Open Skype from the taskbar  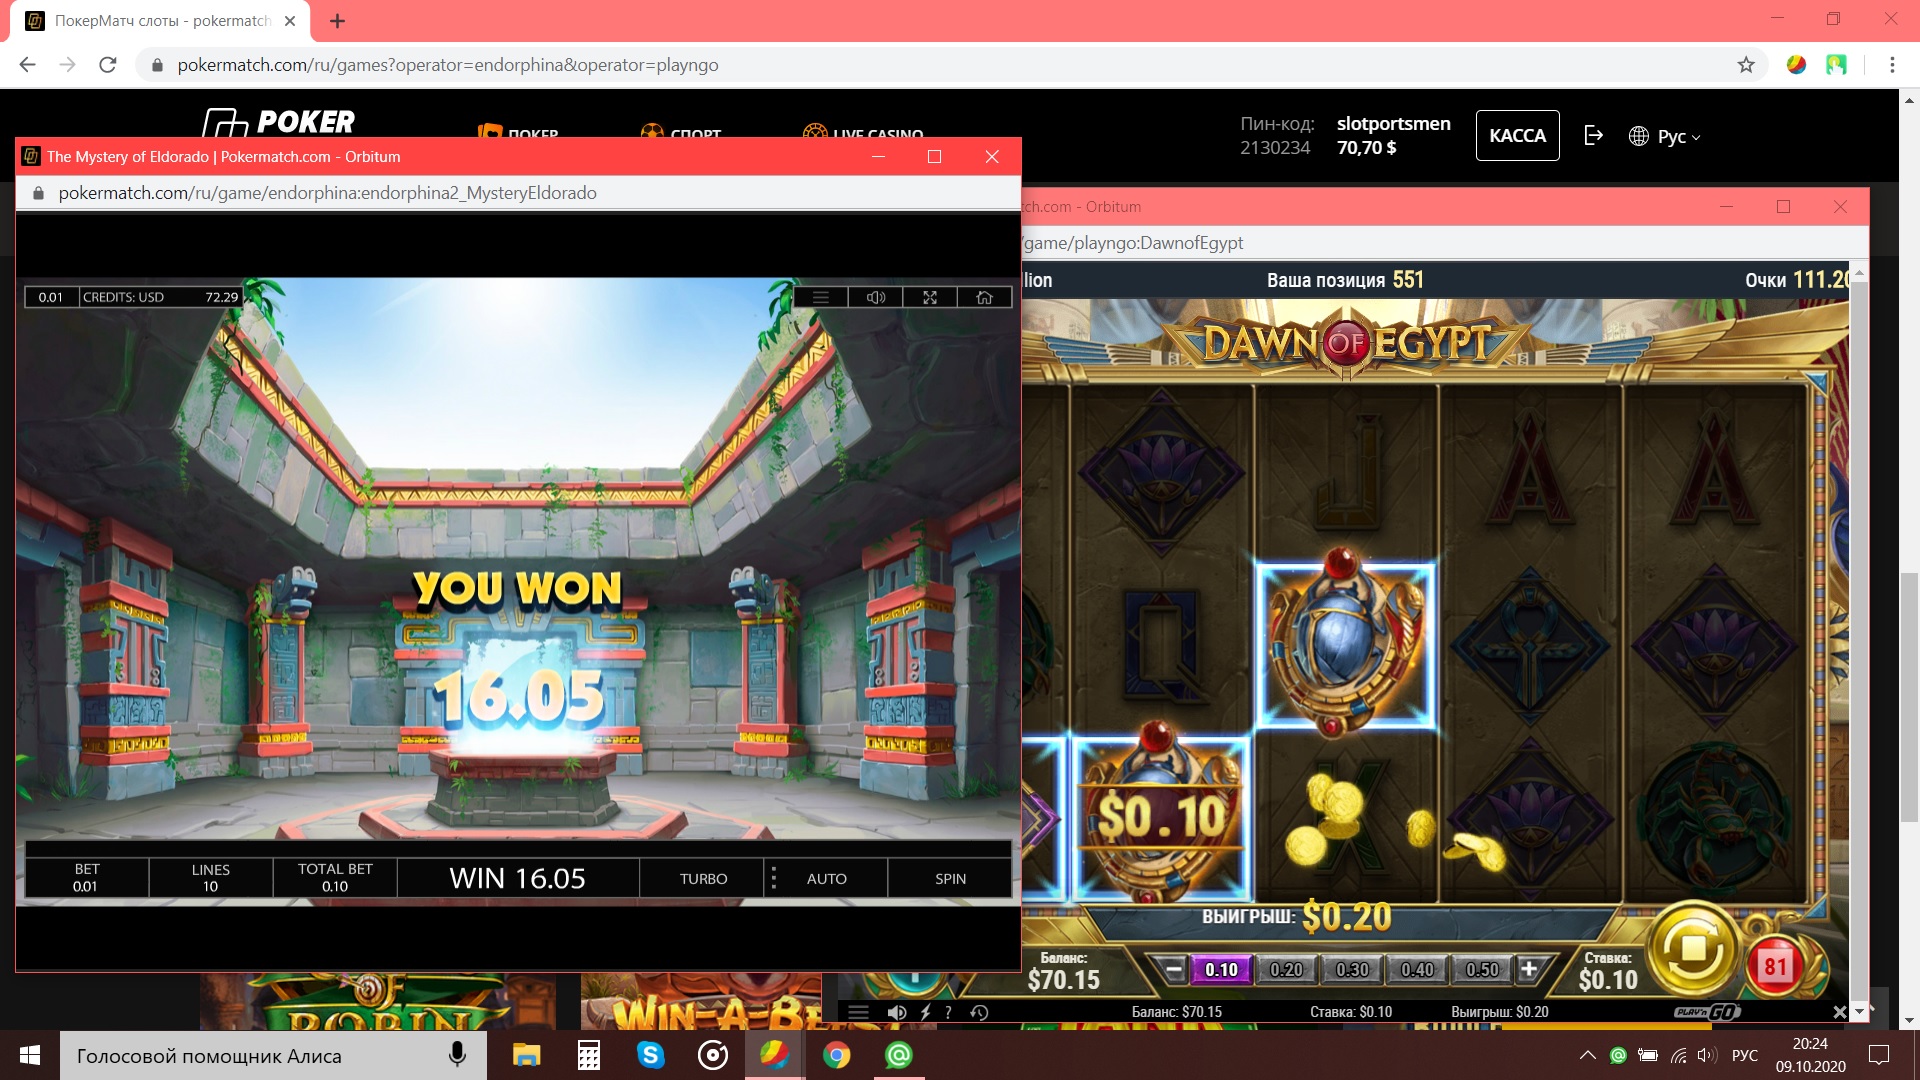point(651,1055)
